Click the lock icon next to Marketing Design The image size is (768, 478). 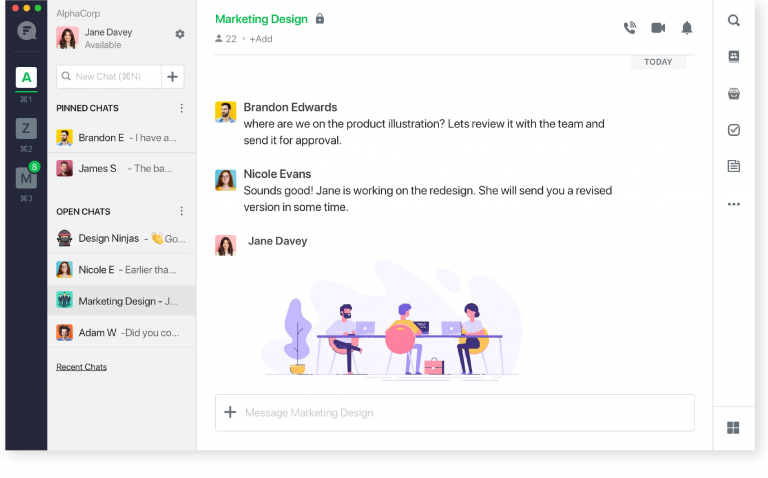[320, 19]
